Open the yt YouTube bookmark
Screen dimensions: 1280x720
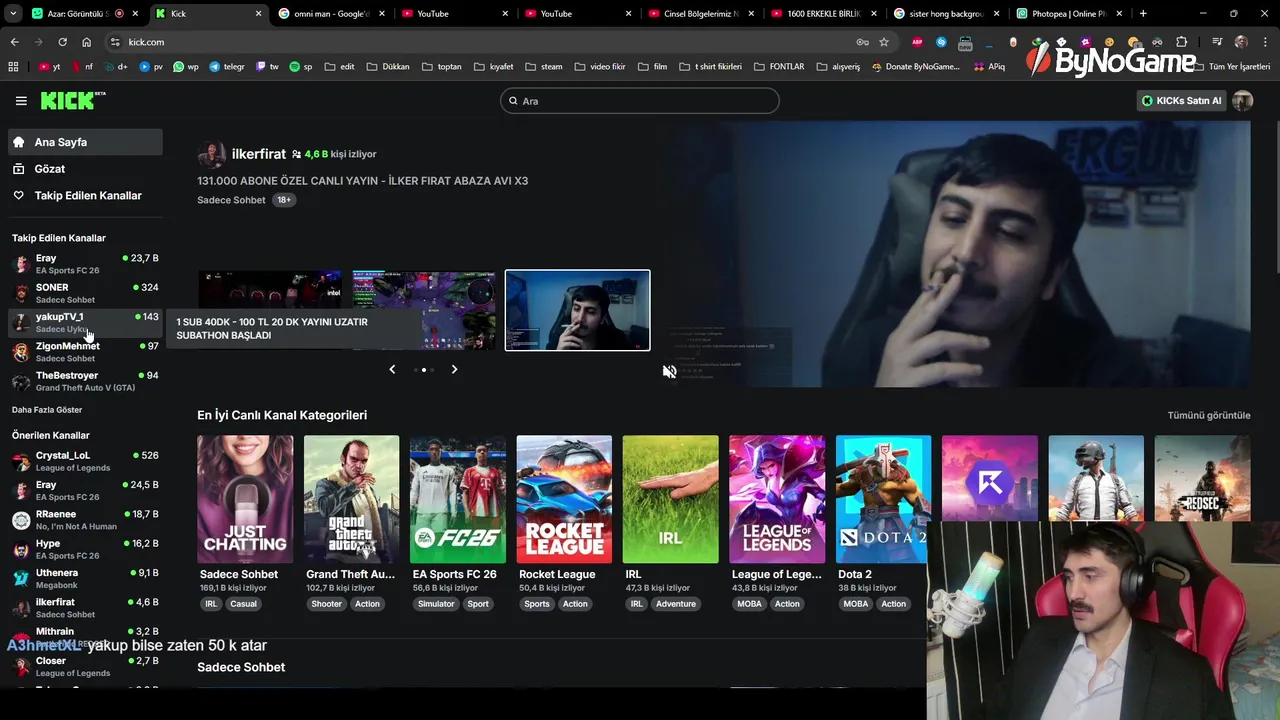click(50, 67)
